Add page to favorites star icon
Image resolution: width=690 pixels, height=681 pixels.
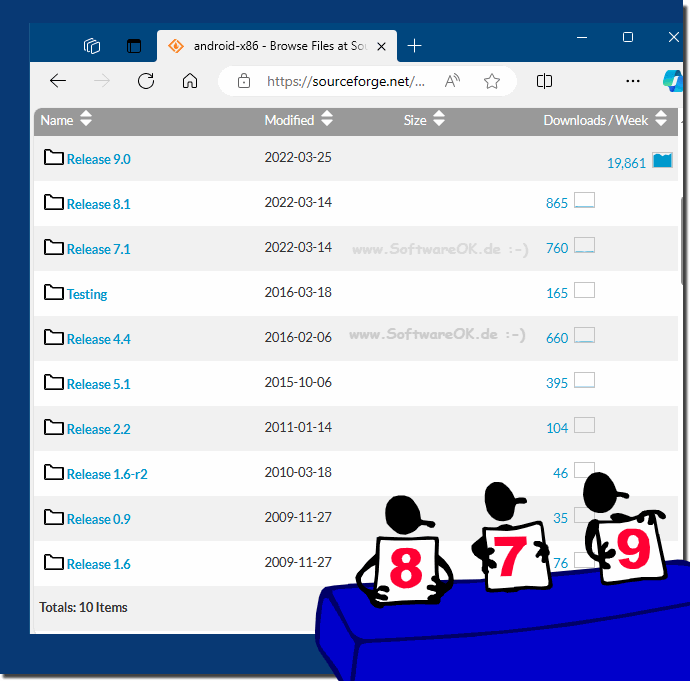click(x=492, y=81)
